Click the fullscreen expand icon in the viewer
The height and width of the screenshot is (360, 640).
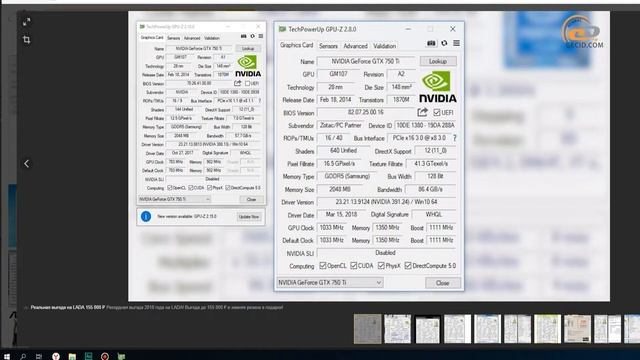tap(27, 22)
